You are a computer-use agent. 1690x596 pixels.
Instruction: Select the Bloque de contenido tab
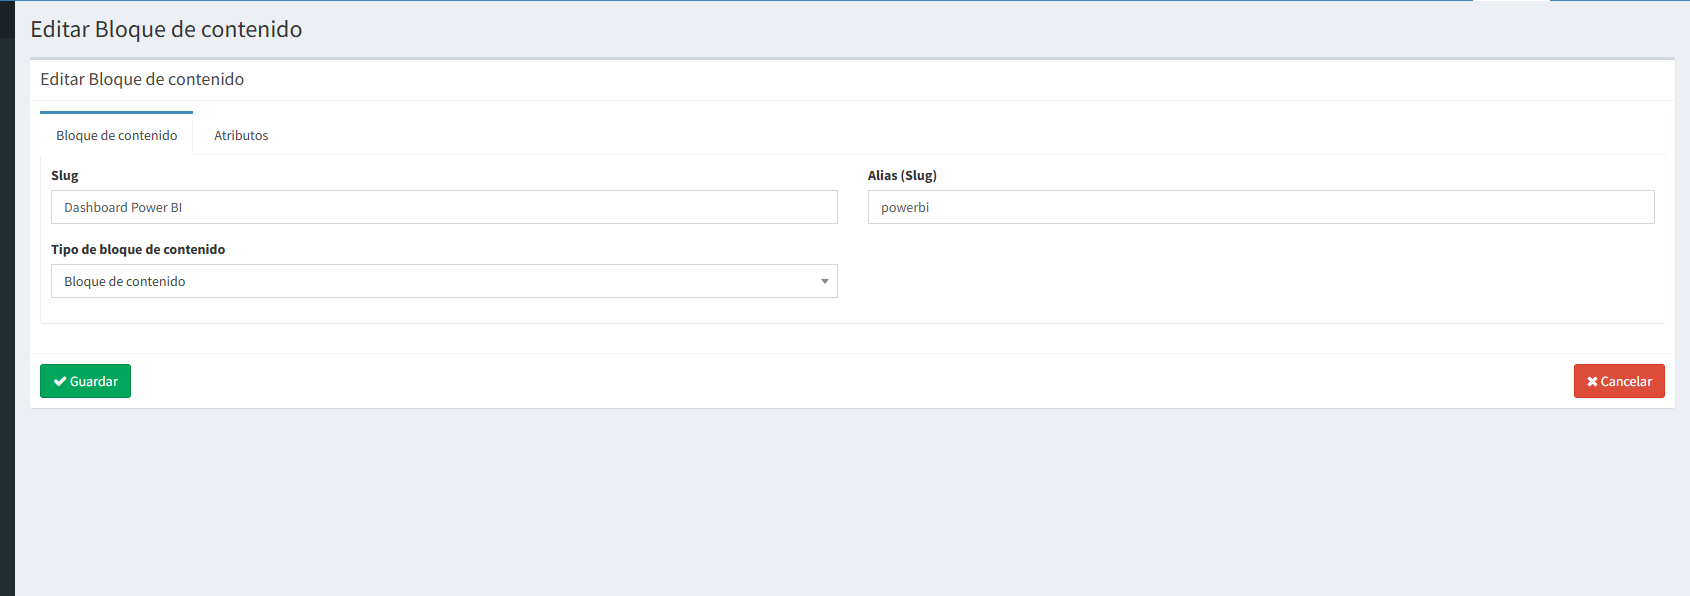tap(116, 134)
